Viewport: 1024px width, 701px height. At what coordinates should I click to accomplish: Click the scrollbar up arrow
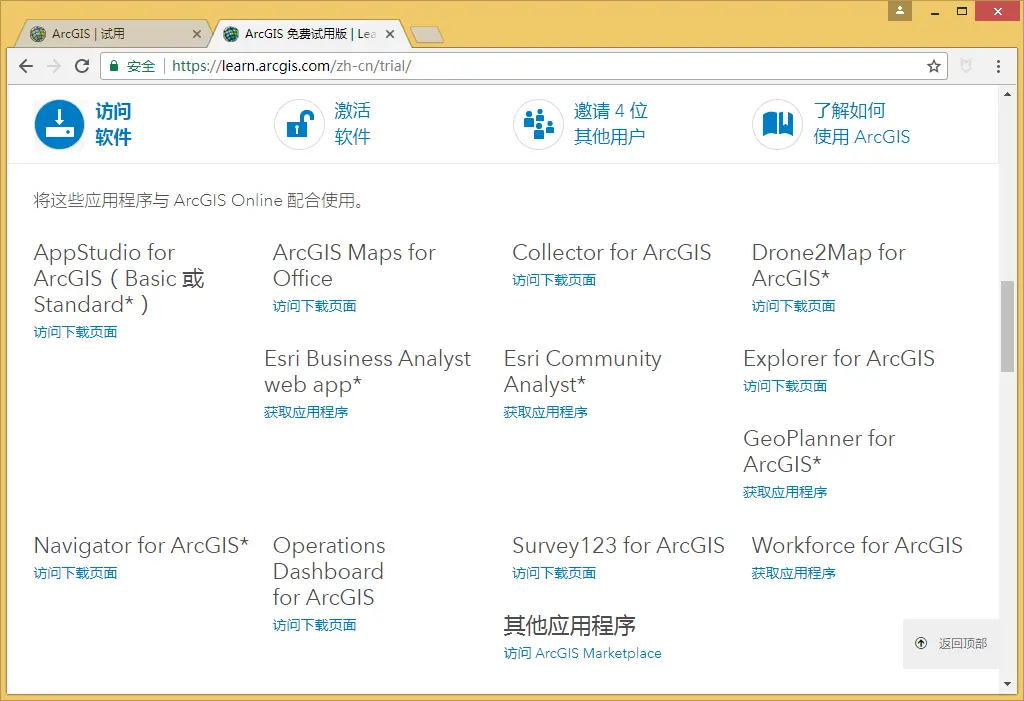click(x=1008, y=94)
